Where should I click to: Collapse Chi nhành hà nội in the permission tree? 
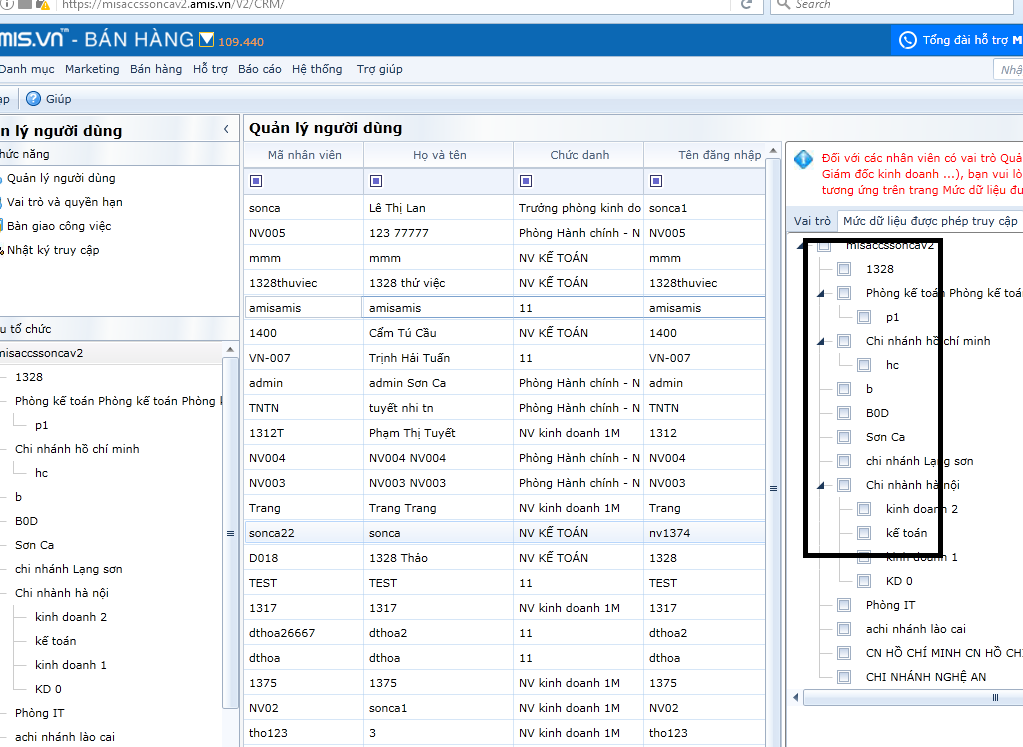[821, 485]
